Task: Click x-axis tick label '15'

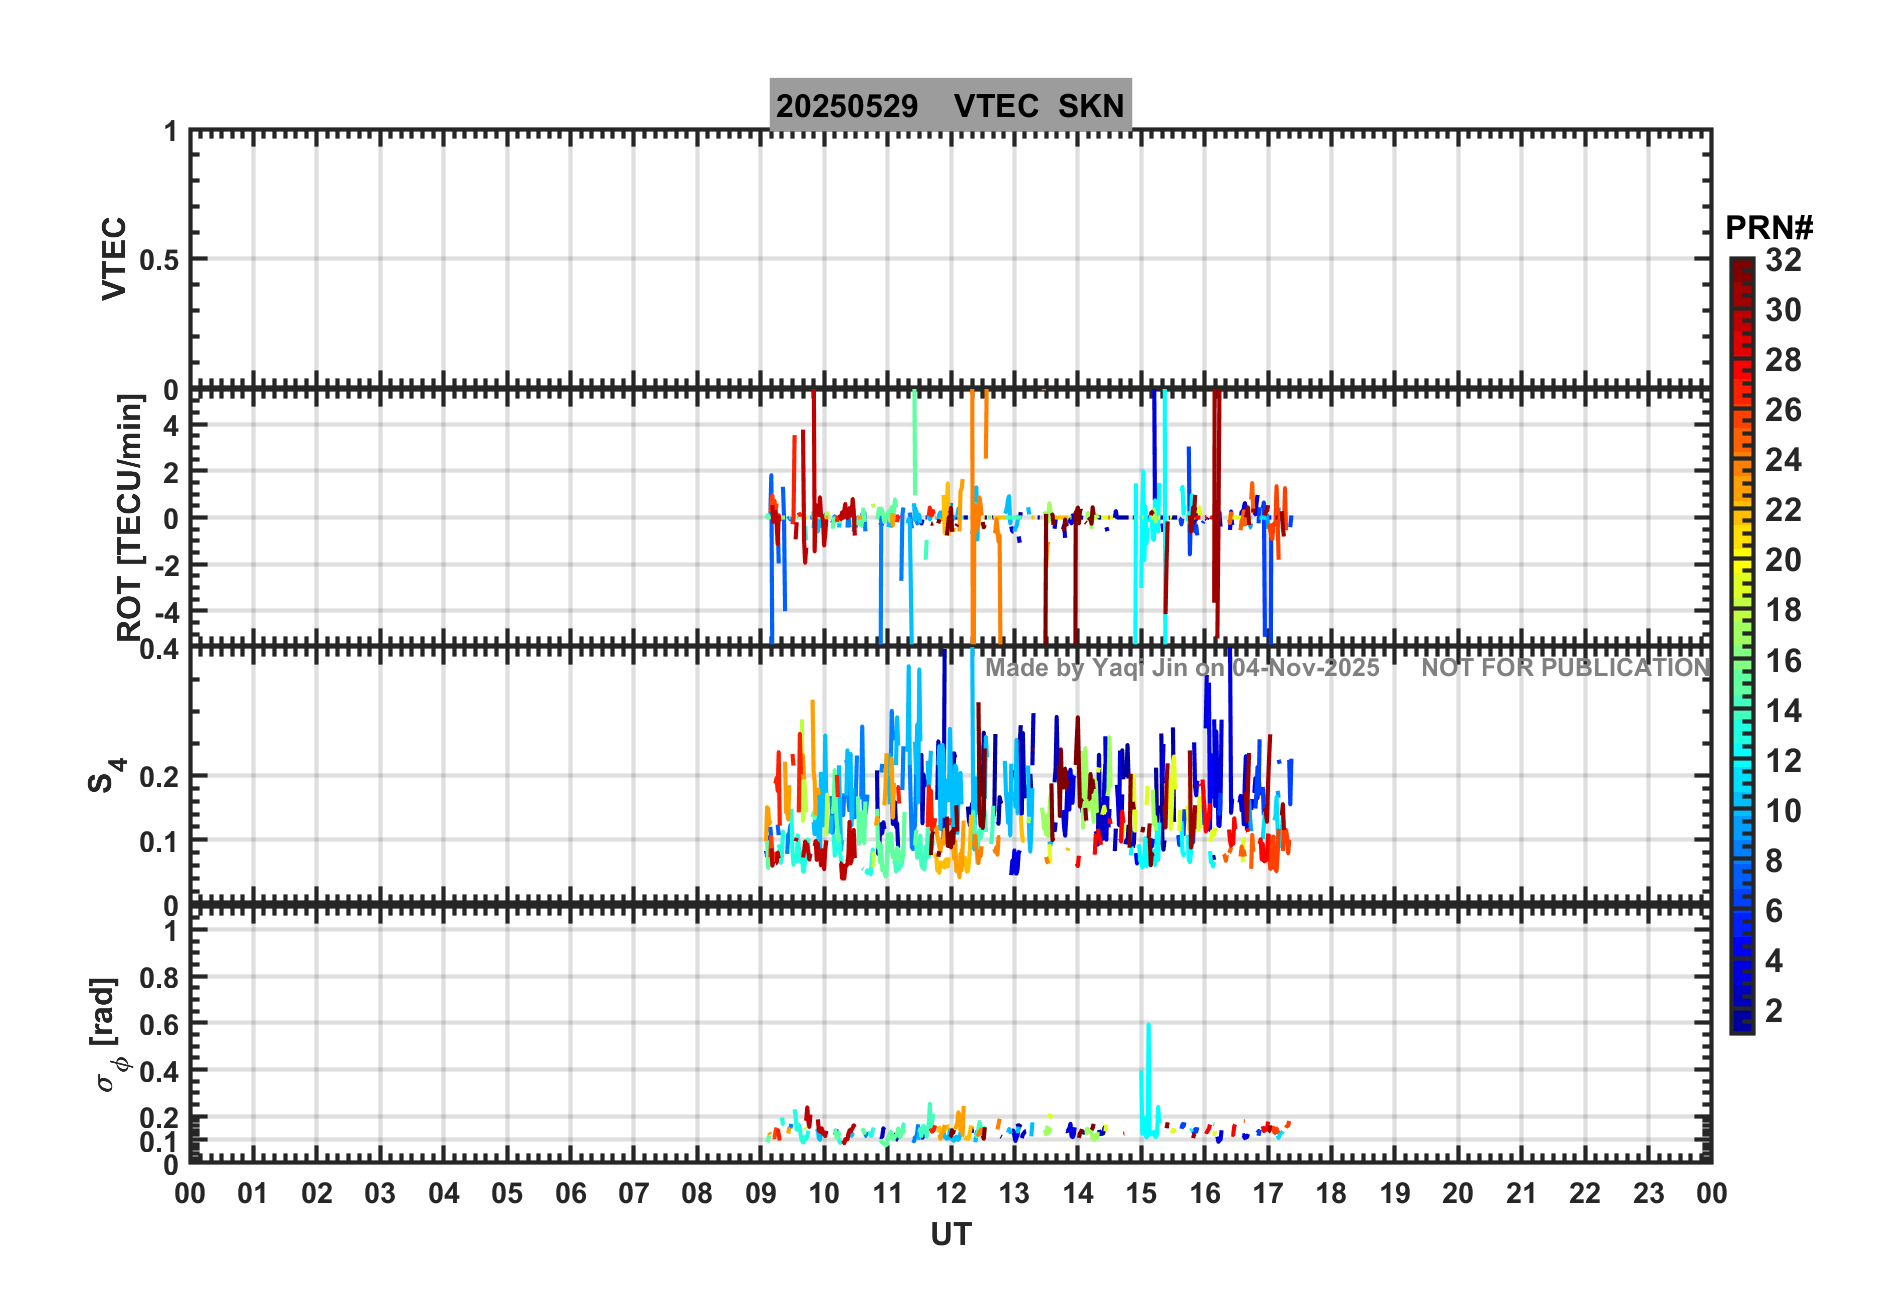Action: tap(1141, 1193)
